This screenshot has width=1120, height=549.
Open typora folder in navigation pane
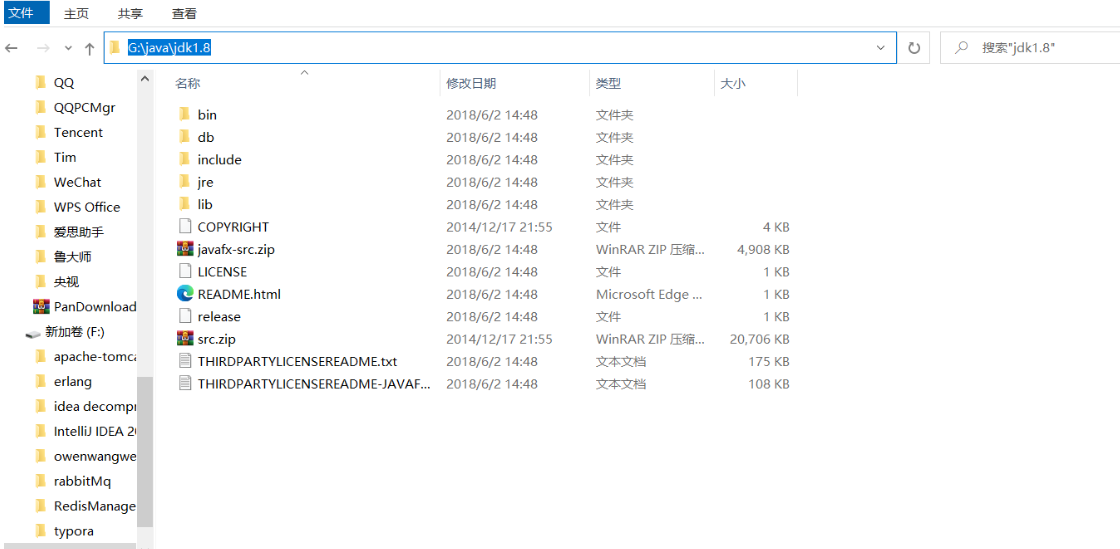click(x=74, y=531)
